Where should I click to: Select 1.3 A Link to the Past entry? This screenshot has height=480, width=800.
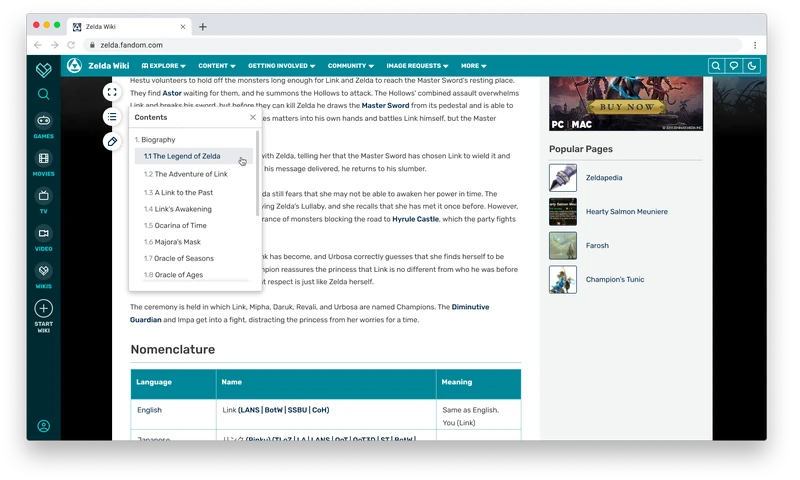click(x=179, y=192)
